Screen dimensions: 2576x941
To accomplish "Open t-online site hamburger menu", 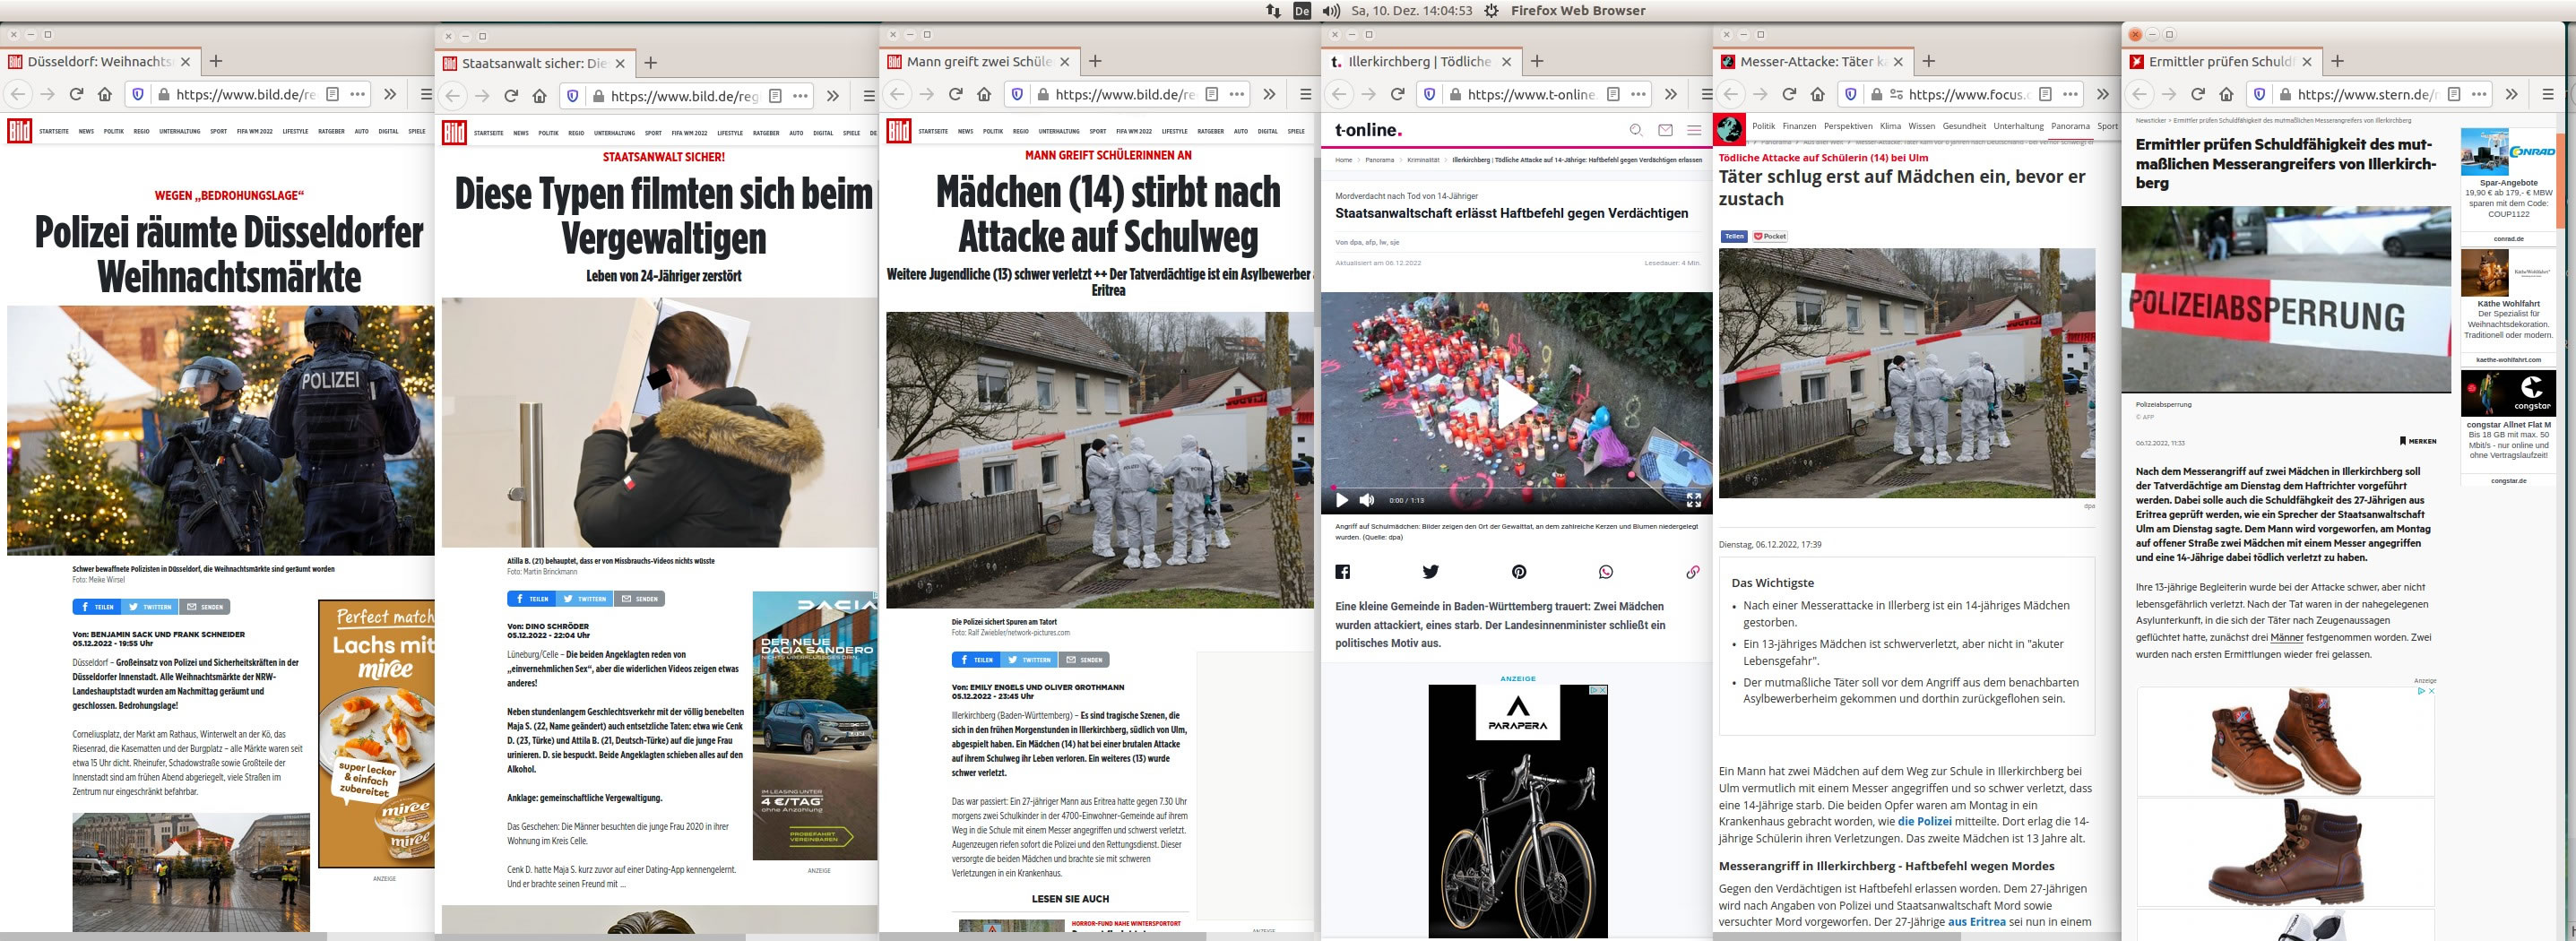I will pos(1694,130).
